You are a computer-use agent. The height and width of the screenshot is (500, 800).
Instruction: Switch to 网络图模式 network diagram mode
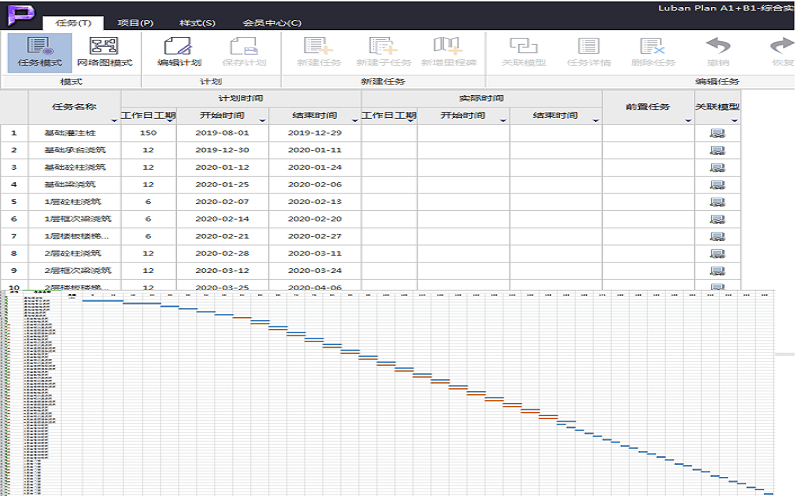pos(105,53)
